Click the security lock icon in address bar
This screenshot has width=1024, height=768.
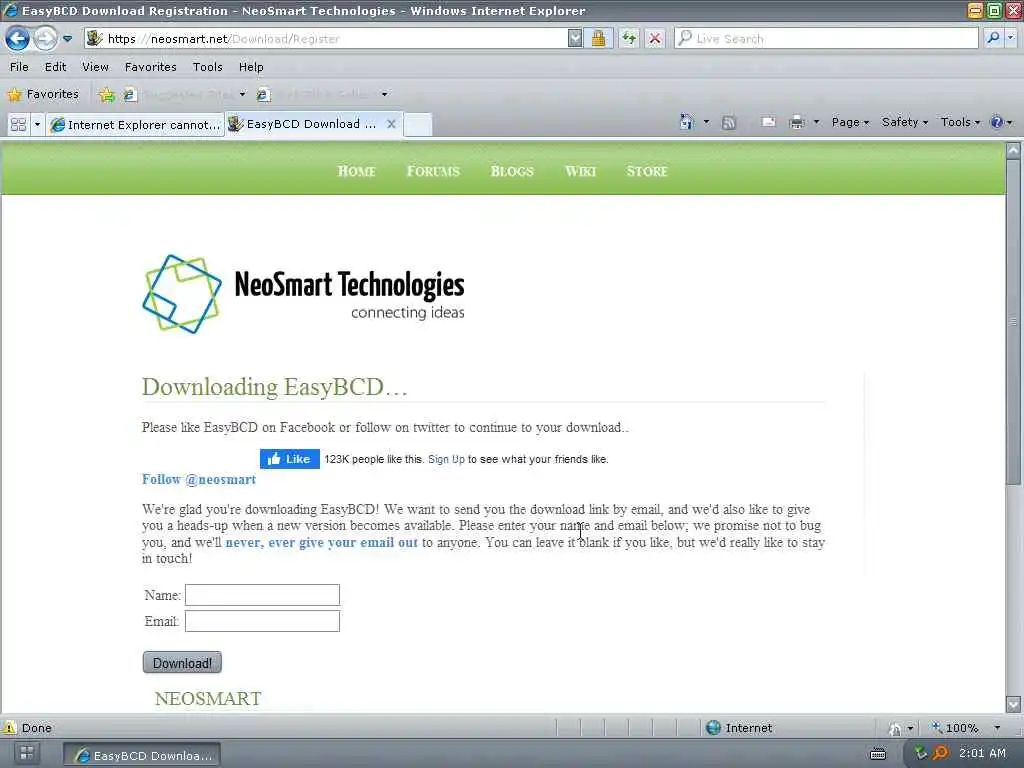tap(598, 39)
